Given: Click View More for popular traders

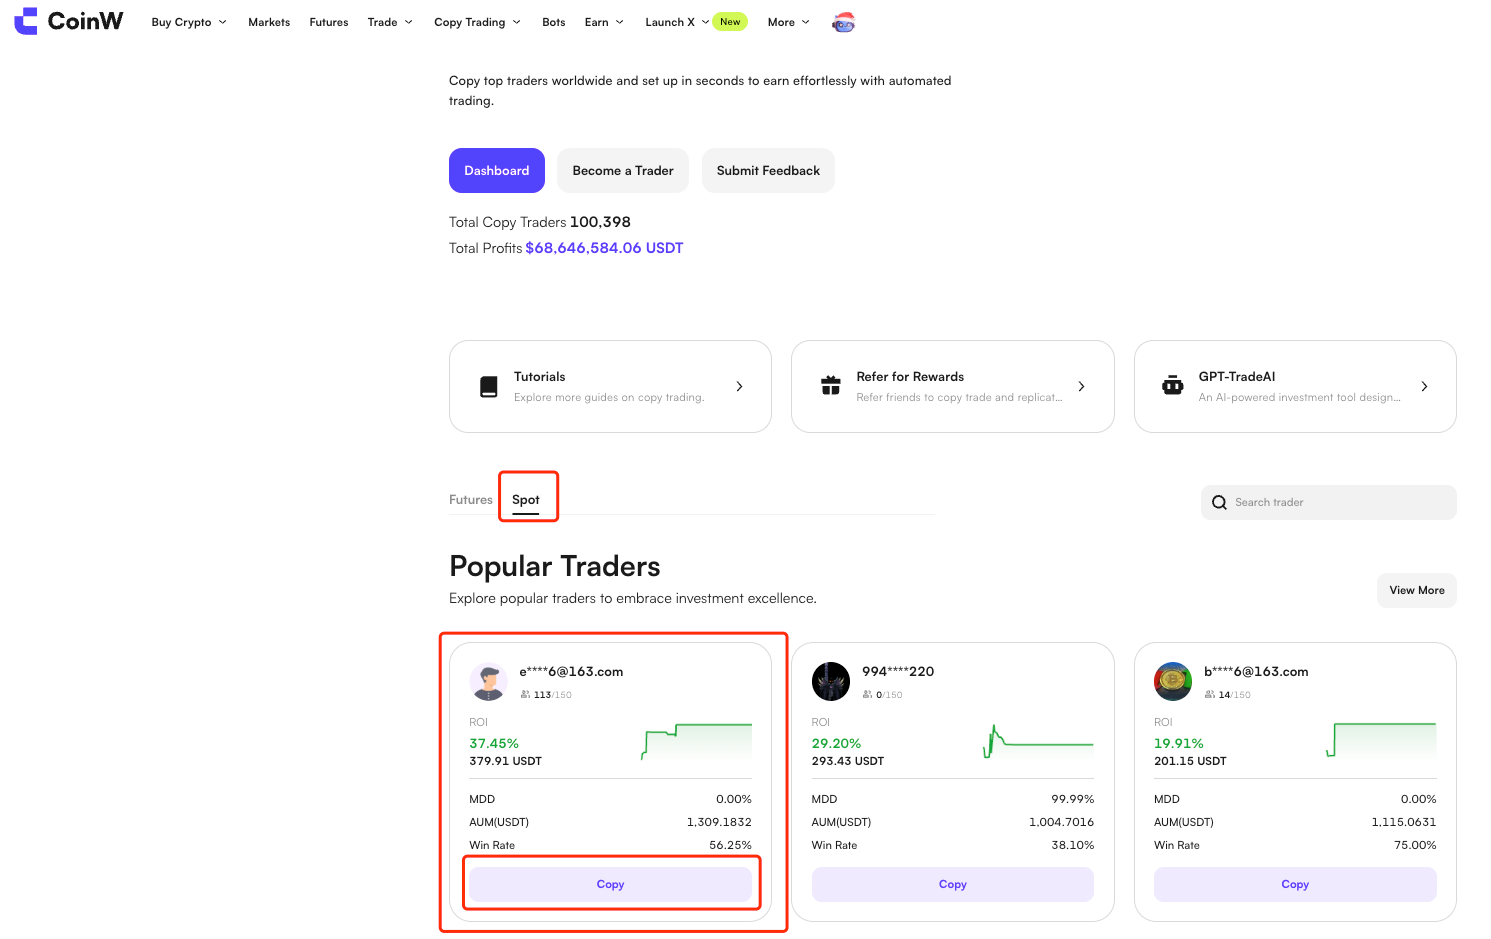Looking at the screenshot, I should click(x=1416, y=591).
